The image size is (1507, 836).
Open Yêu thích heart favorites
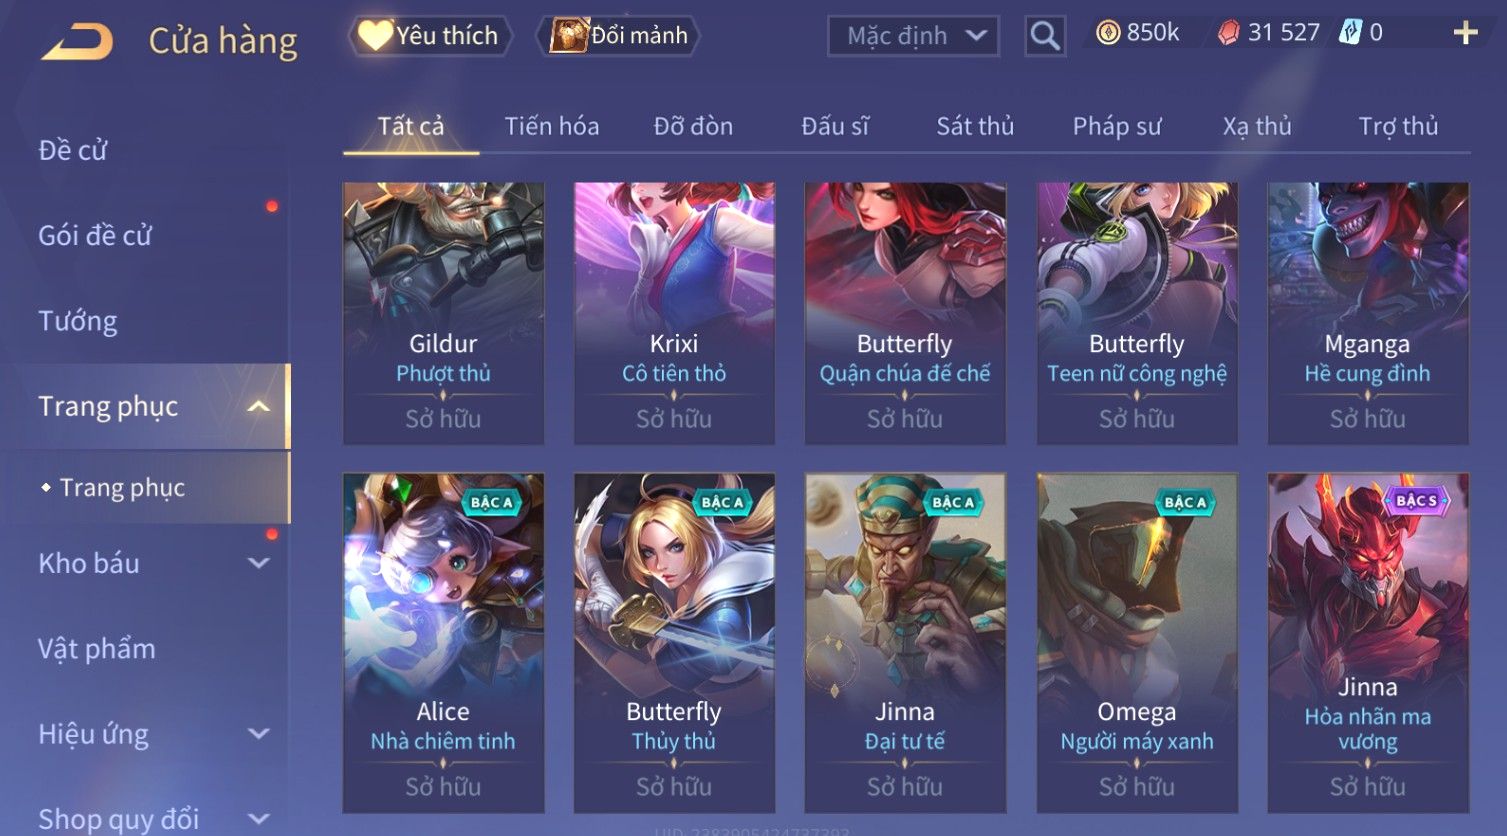pyautogui.click(x=430, y=36)
